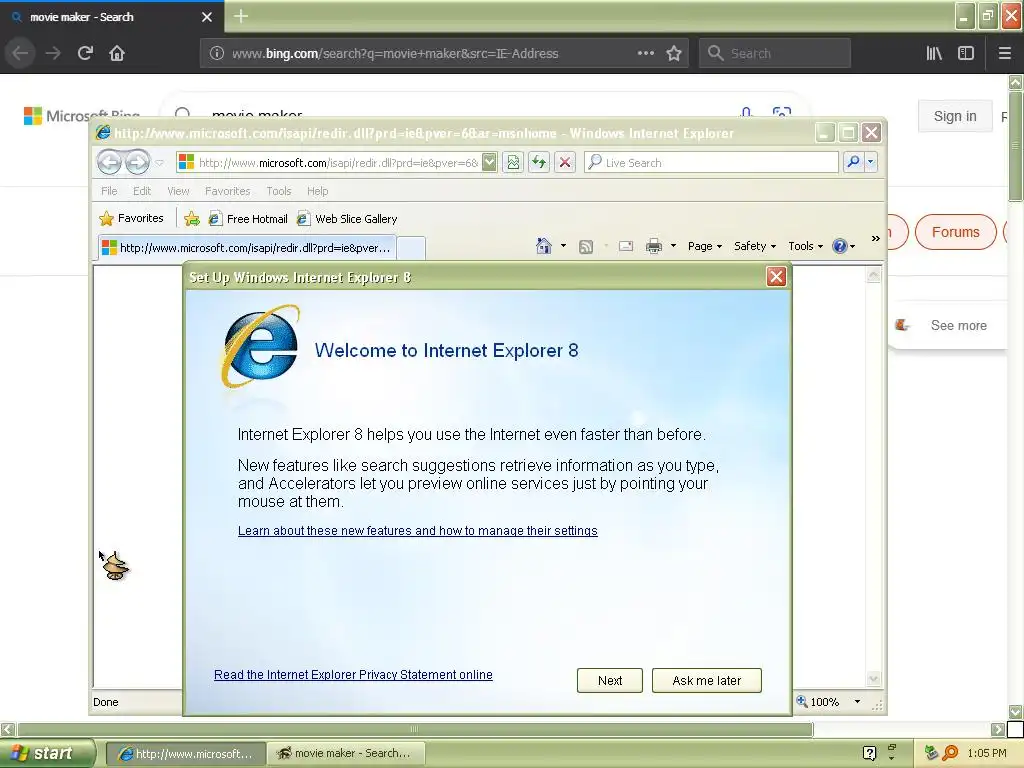Open the Free Hotmail favorite link

[x=248, y=219]
